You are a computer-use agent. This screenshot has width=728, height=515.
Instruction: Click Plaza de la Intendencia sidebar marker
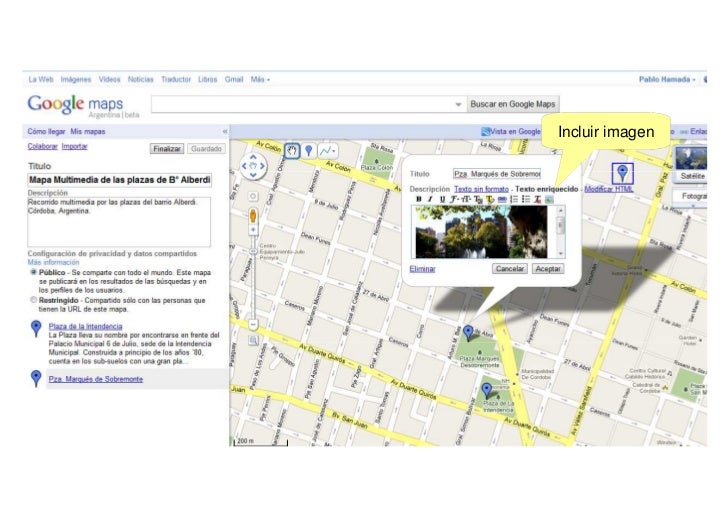point(36,328)
